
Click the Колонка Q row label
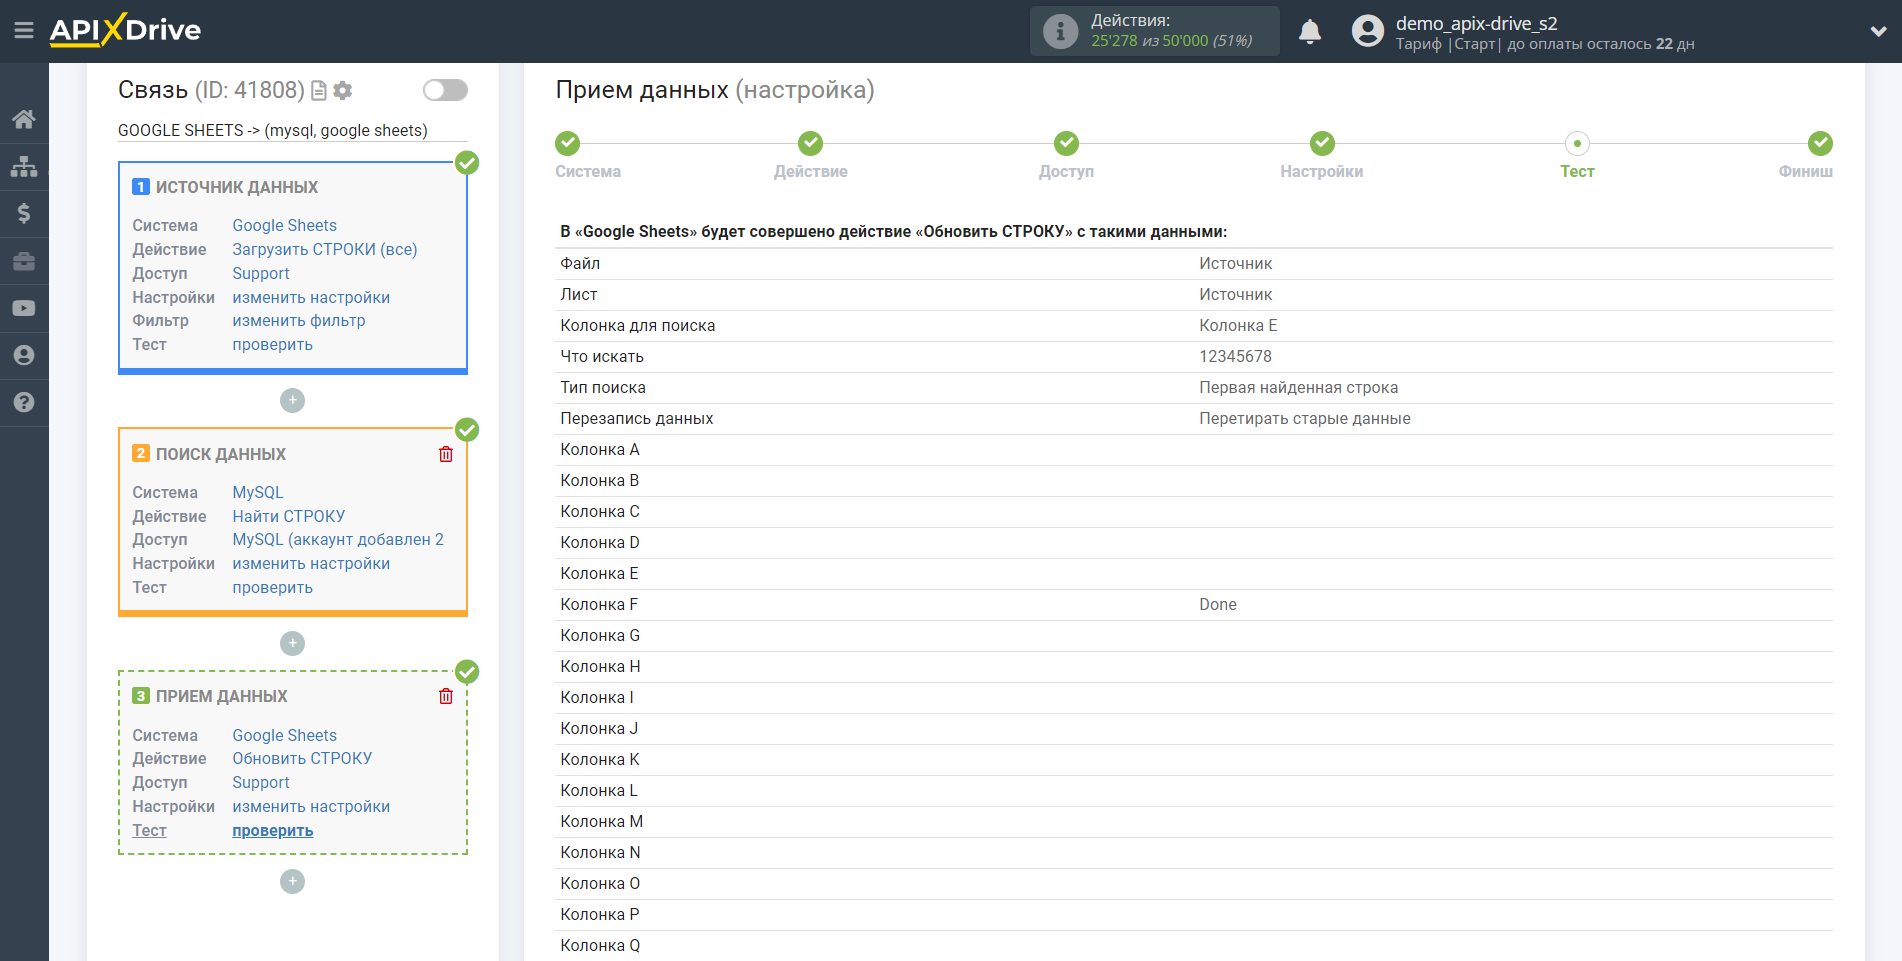pos(600,945)
